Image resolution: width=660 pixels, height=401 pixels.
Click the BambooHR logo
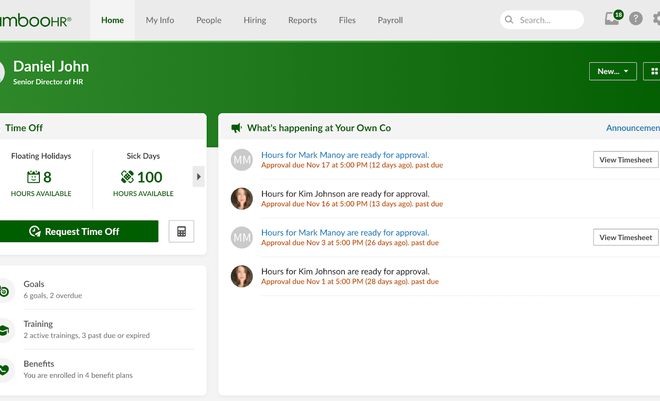(x=36, y=20)
